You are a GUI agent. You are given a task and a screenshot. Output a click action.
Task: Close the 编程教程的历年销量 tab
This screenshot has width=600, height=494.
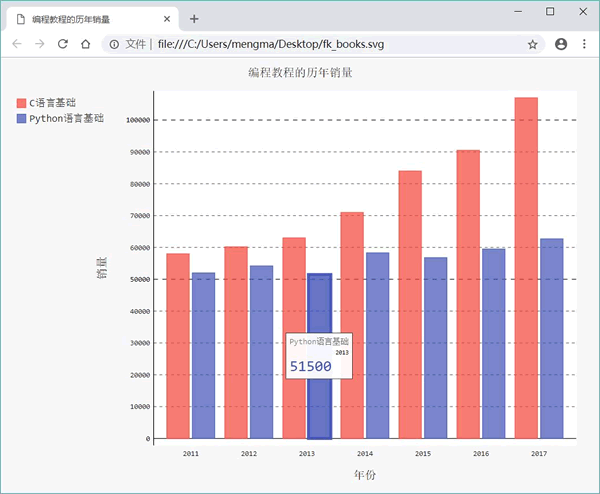[167, 19]
